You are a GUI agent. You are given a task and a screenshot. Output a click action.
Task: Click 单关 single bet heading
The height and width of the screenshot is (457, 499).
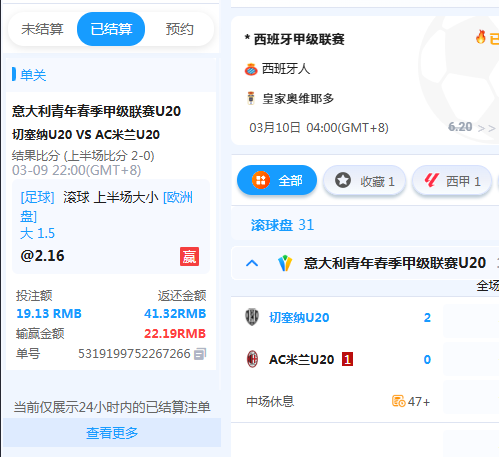(33, 75)
